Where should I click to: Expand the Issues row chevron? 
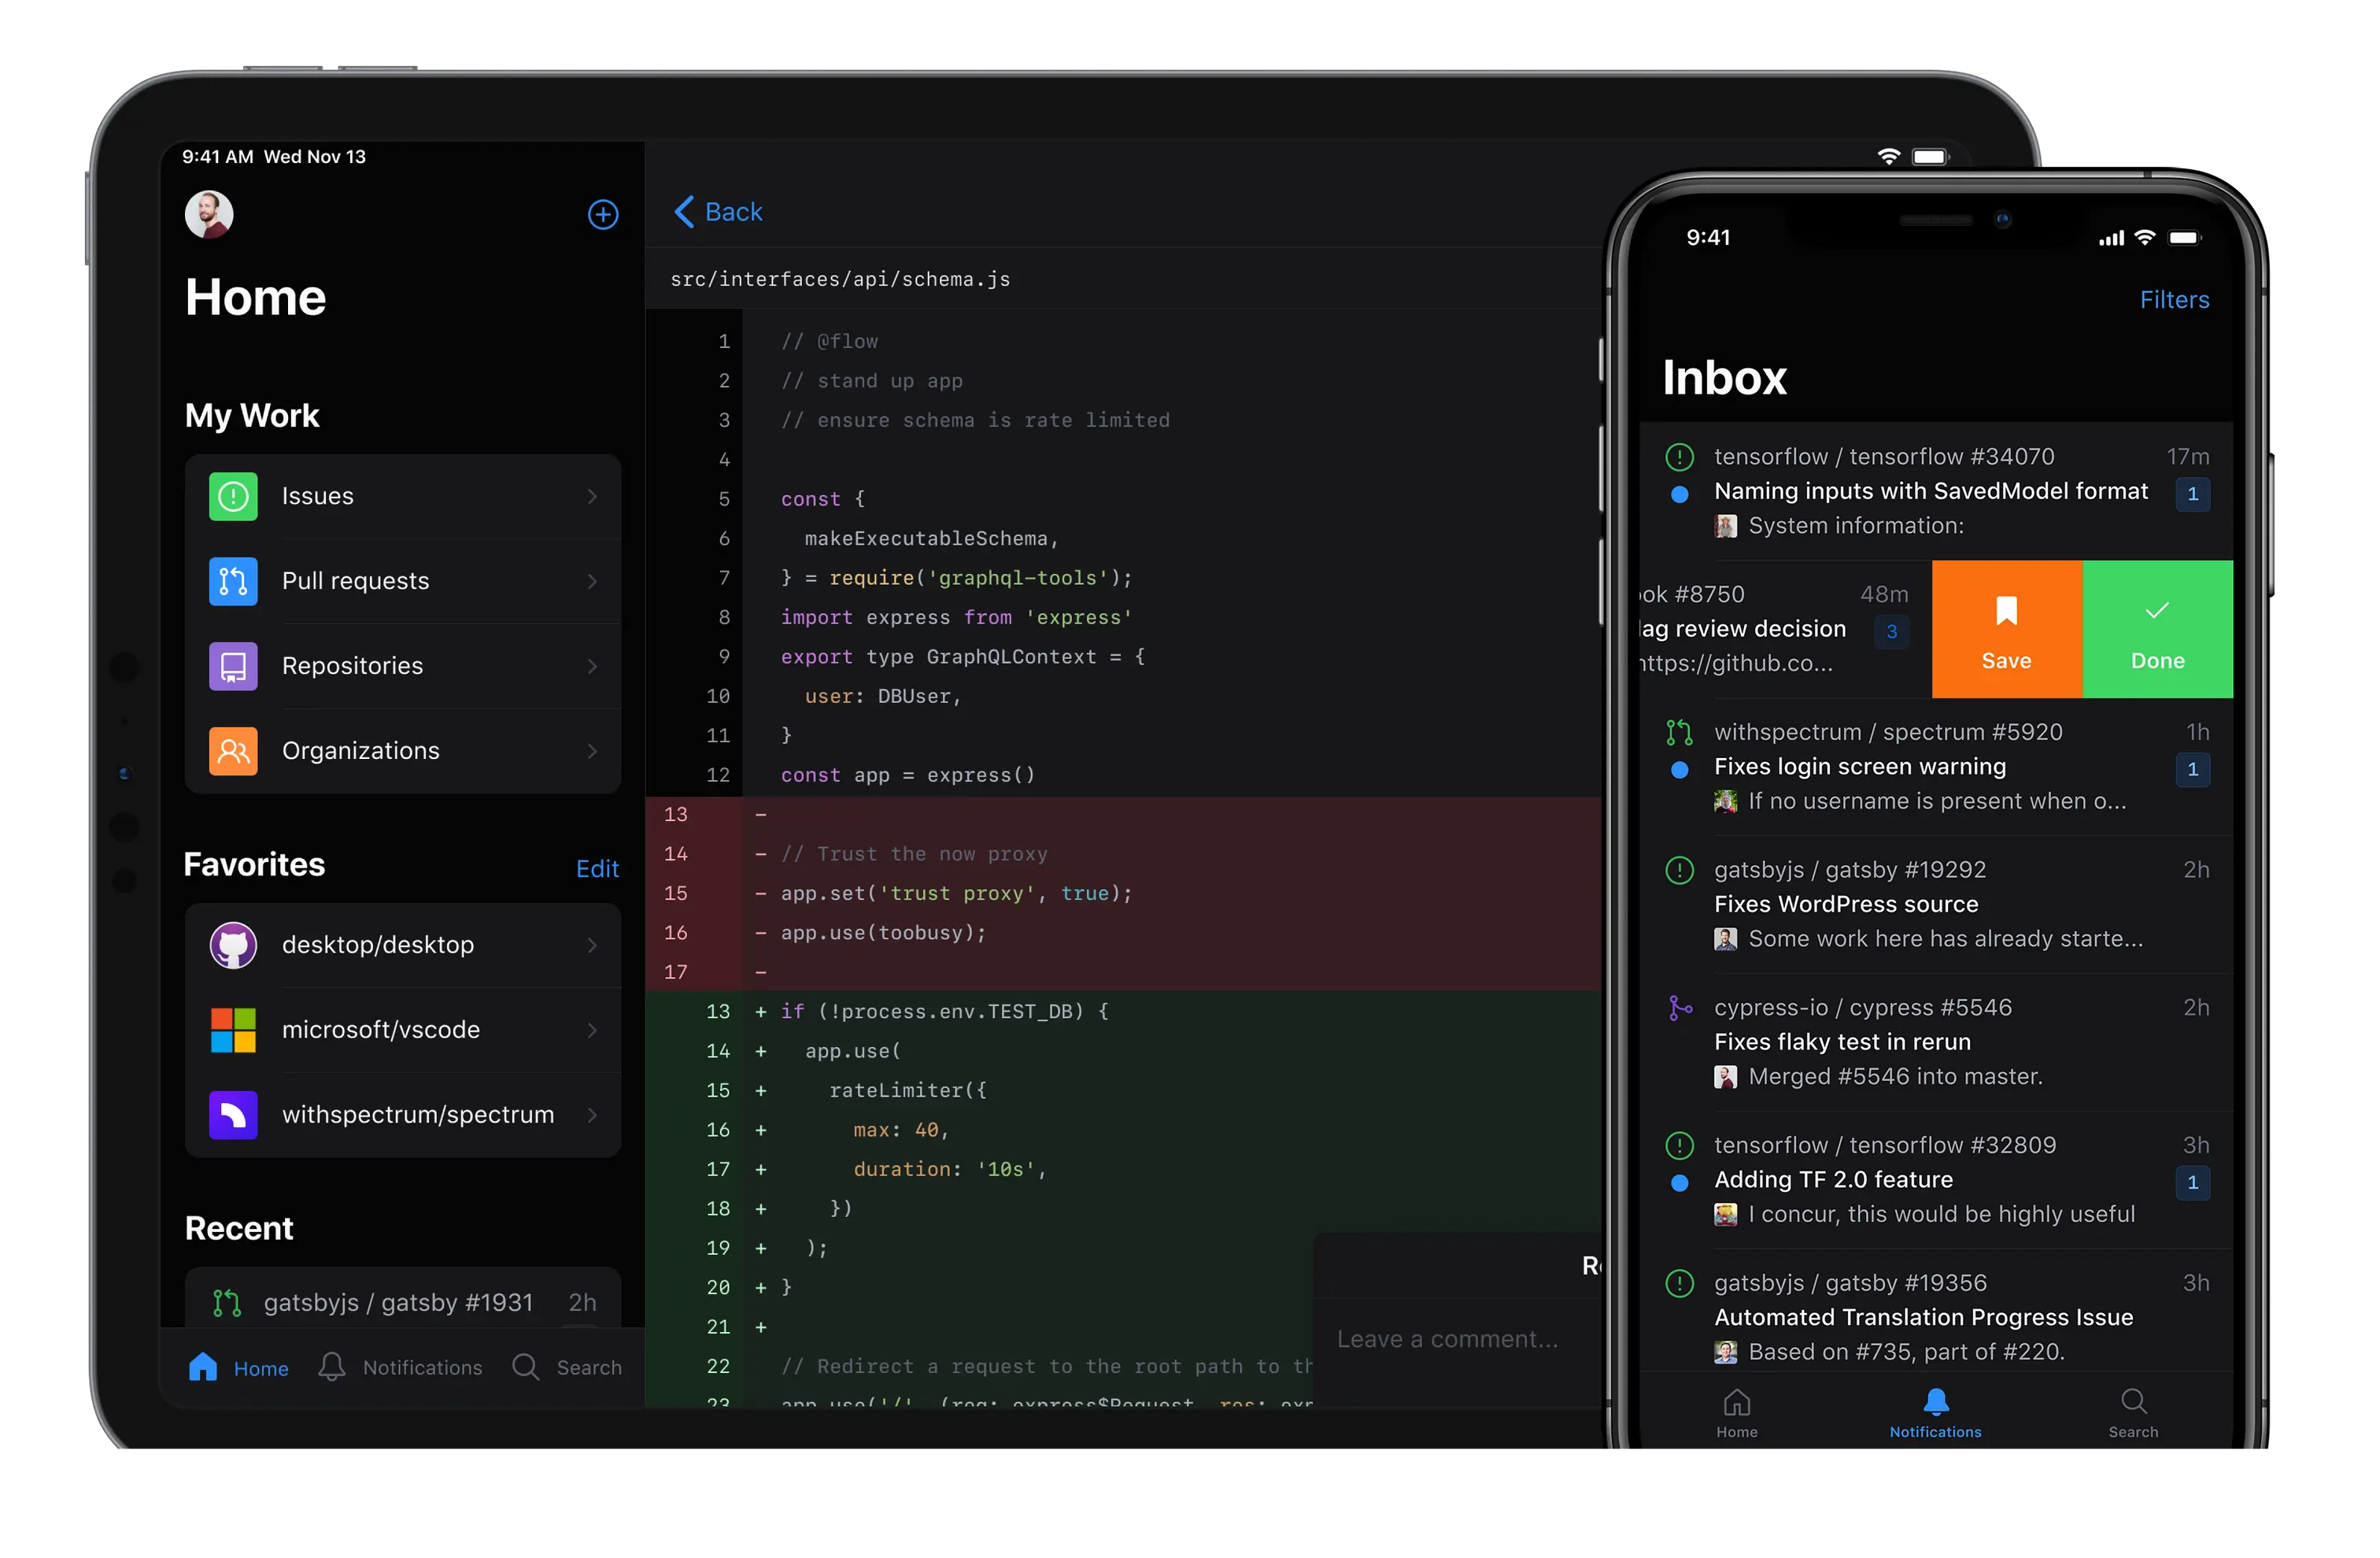click(x=592, y=496)
